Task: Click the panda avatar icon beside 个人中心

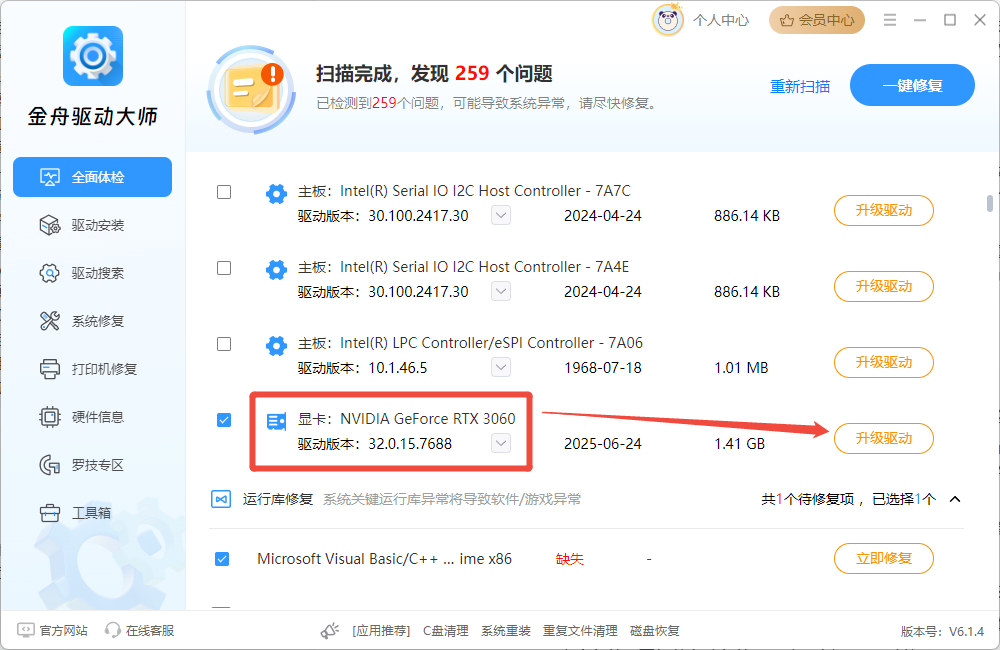Action: point(668,20)
